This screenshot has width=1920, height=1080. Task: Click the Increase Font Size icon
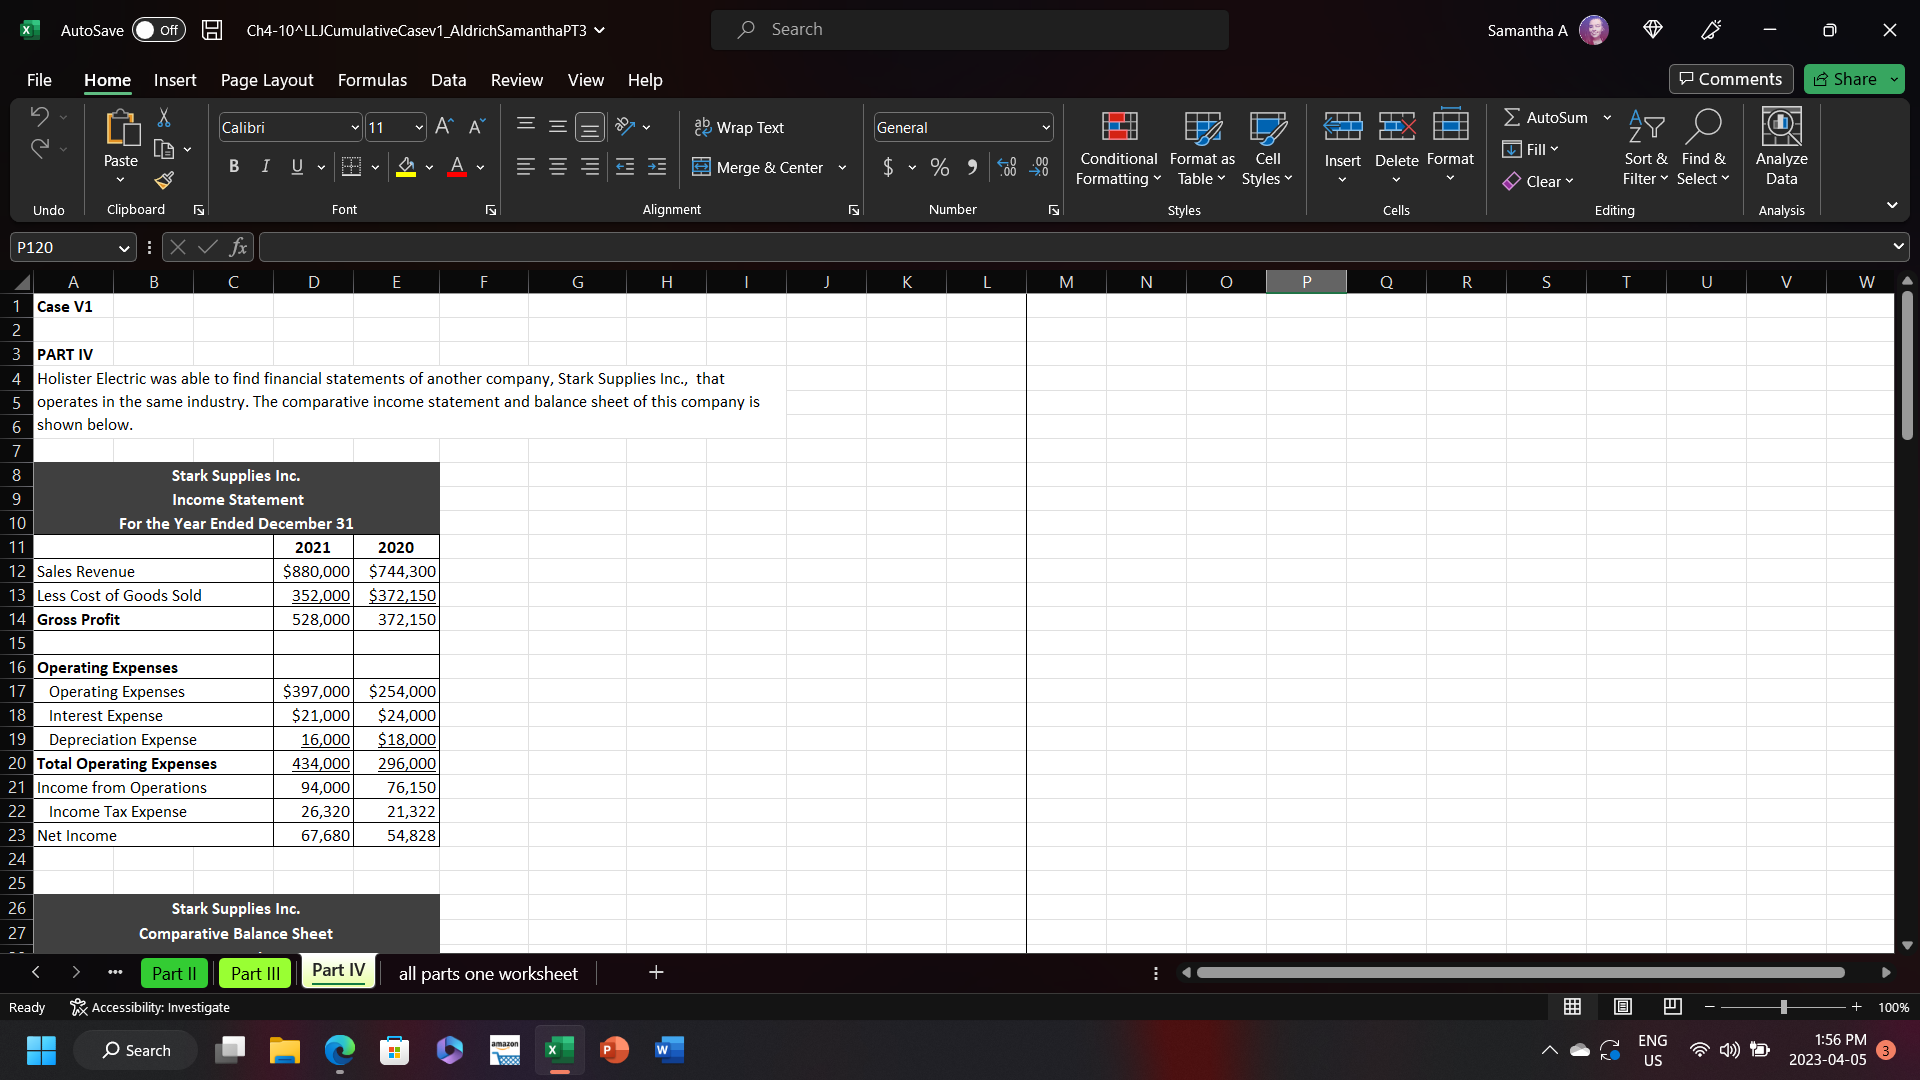point(444,127)
